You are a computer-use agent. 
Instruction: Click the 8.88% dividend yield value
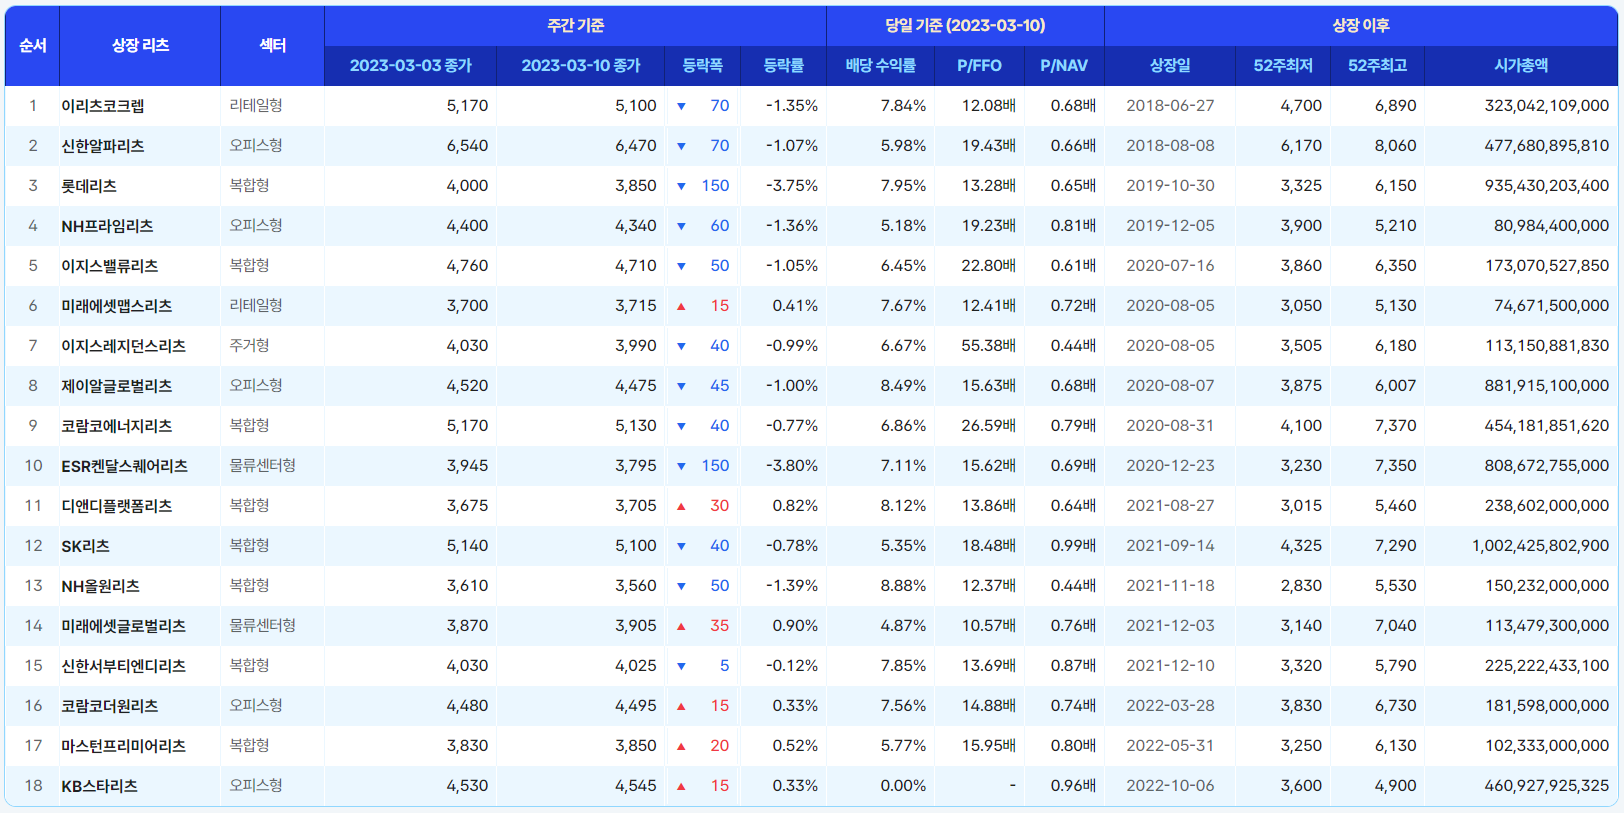coord(903,586)
